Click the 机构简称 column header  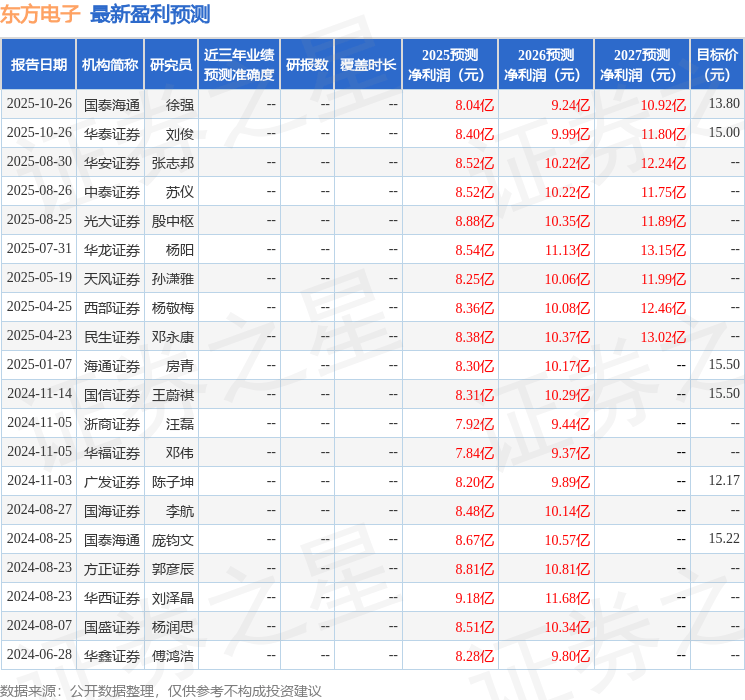click(x=110, y=64)
